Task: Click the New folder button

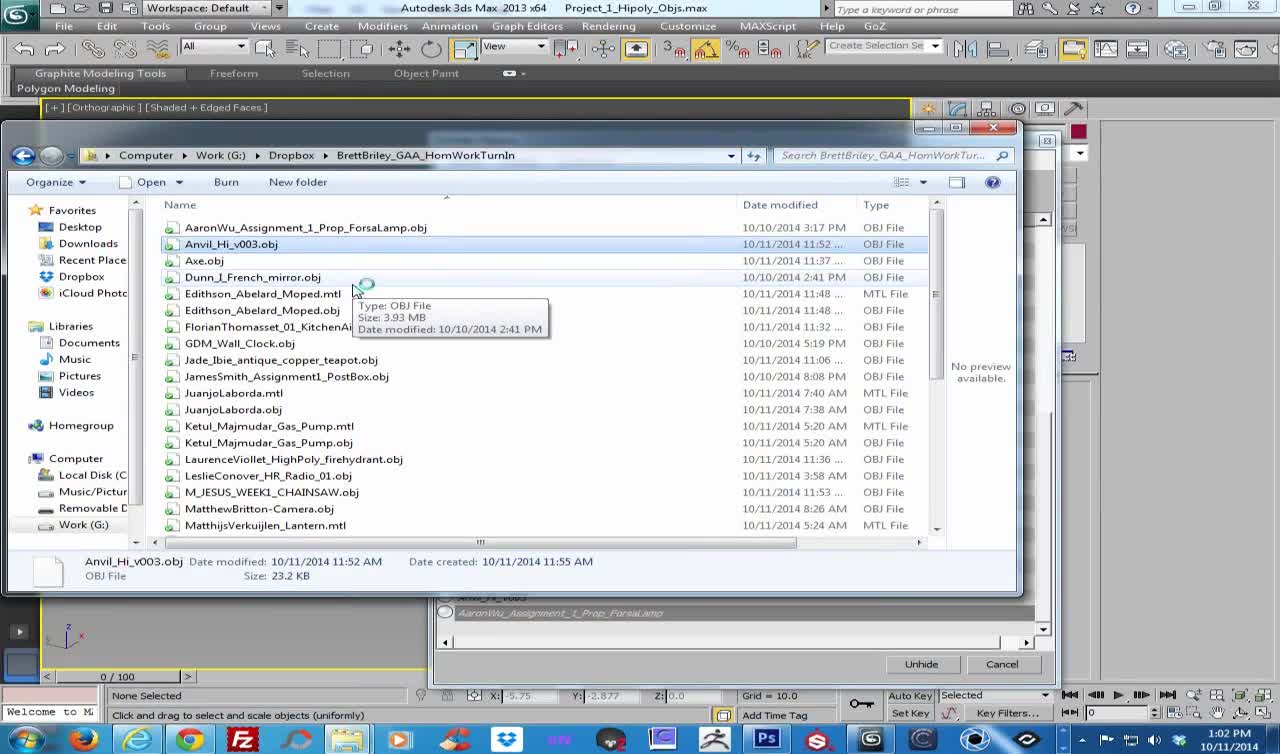Action: click(x=297, y=182)
